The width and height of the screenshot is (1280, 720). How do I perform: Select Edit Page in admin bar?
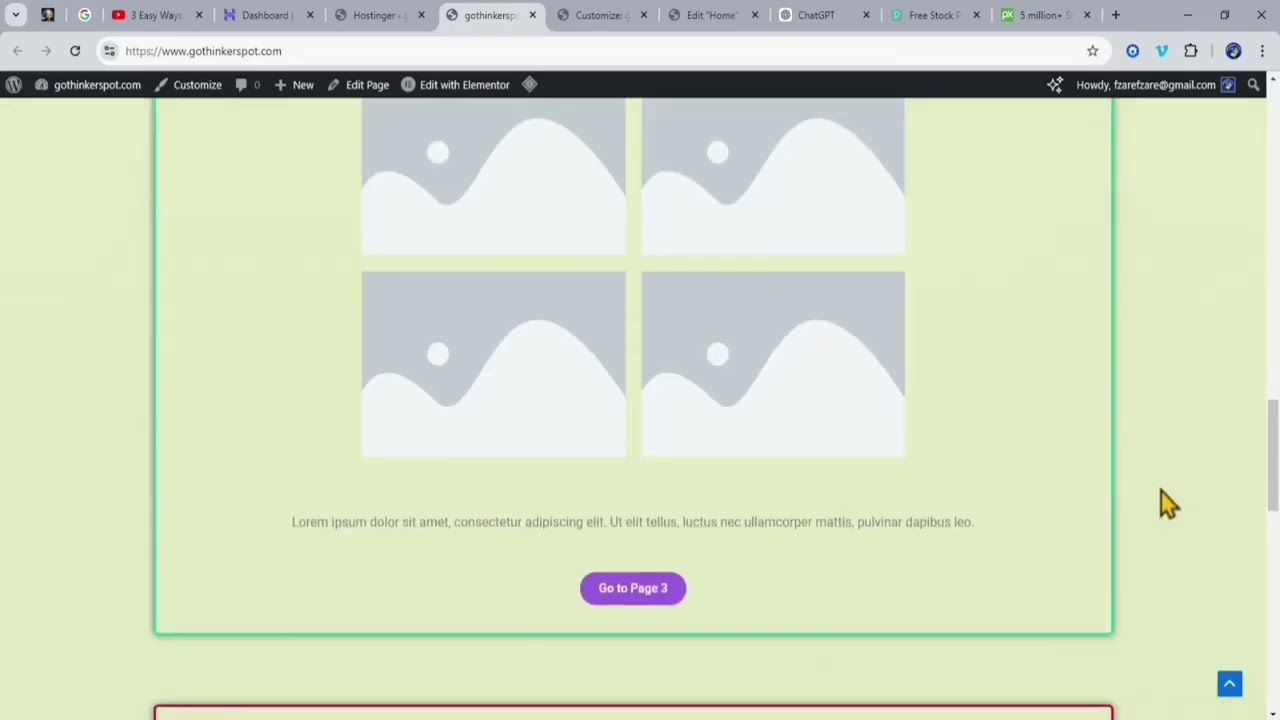click(x=358, y=85)
